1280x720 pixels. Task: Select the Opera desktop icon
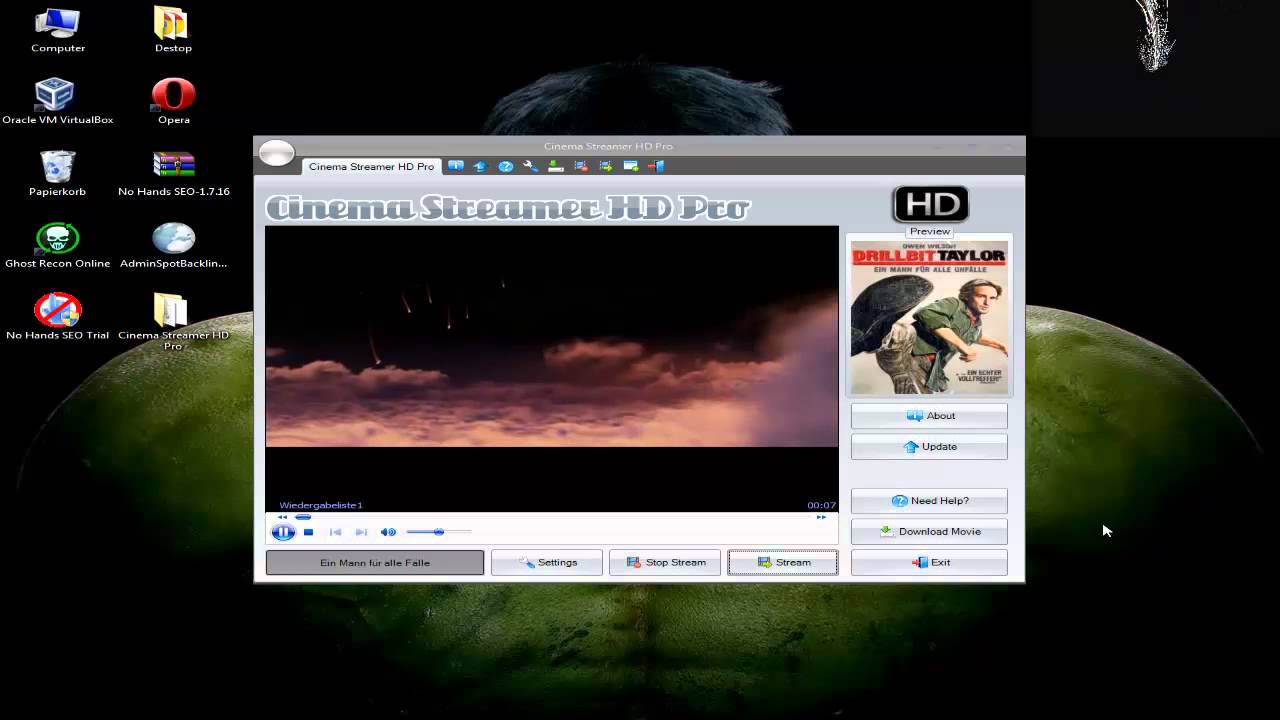[173, 101]
